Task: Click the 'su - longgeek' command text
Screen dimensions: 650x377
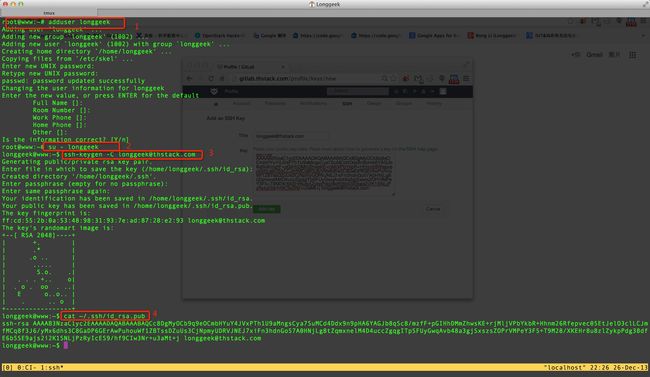Action: coord(74,147)
